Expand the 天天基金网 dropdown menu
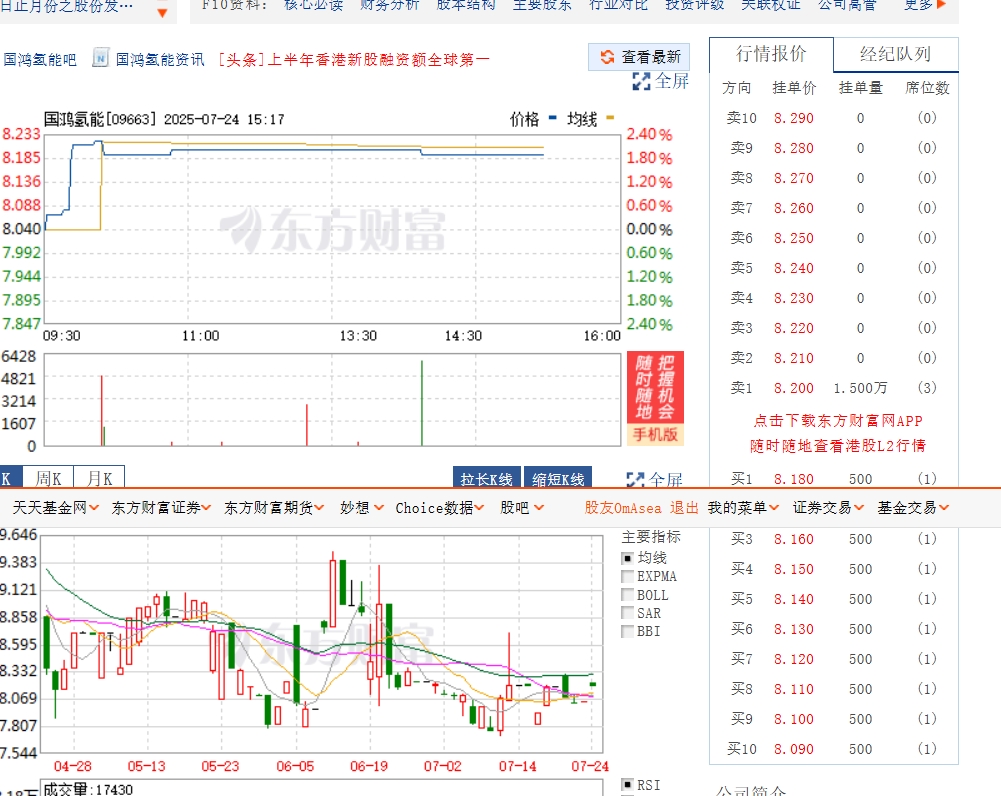The width and height of the screenshot is (1001, 796). tap(56, 507)
